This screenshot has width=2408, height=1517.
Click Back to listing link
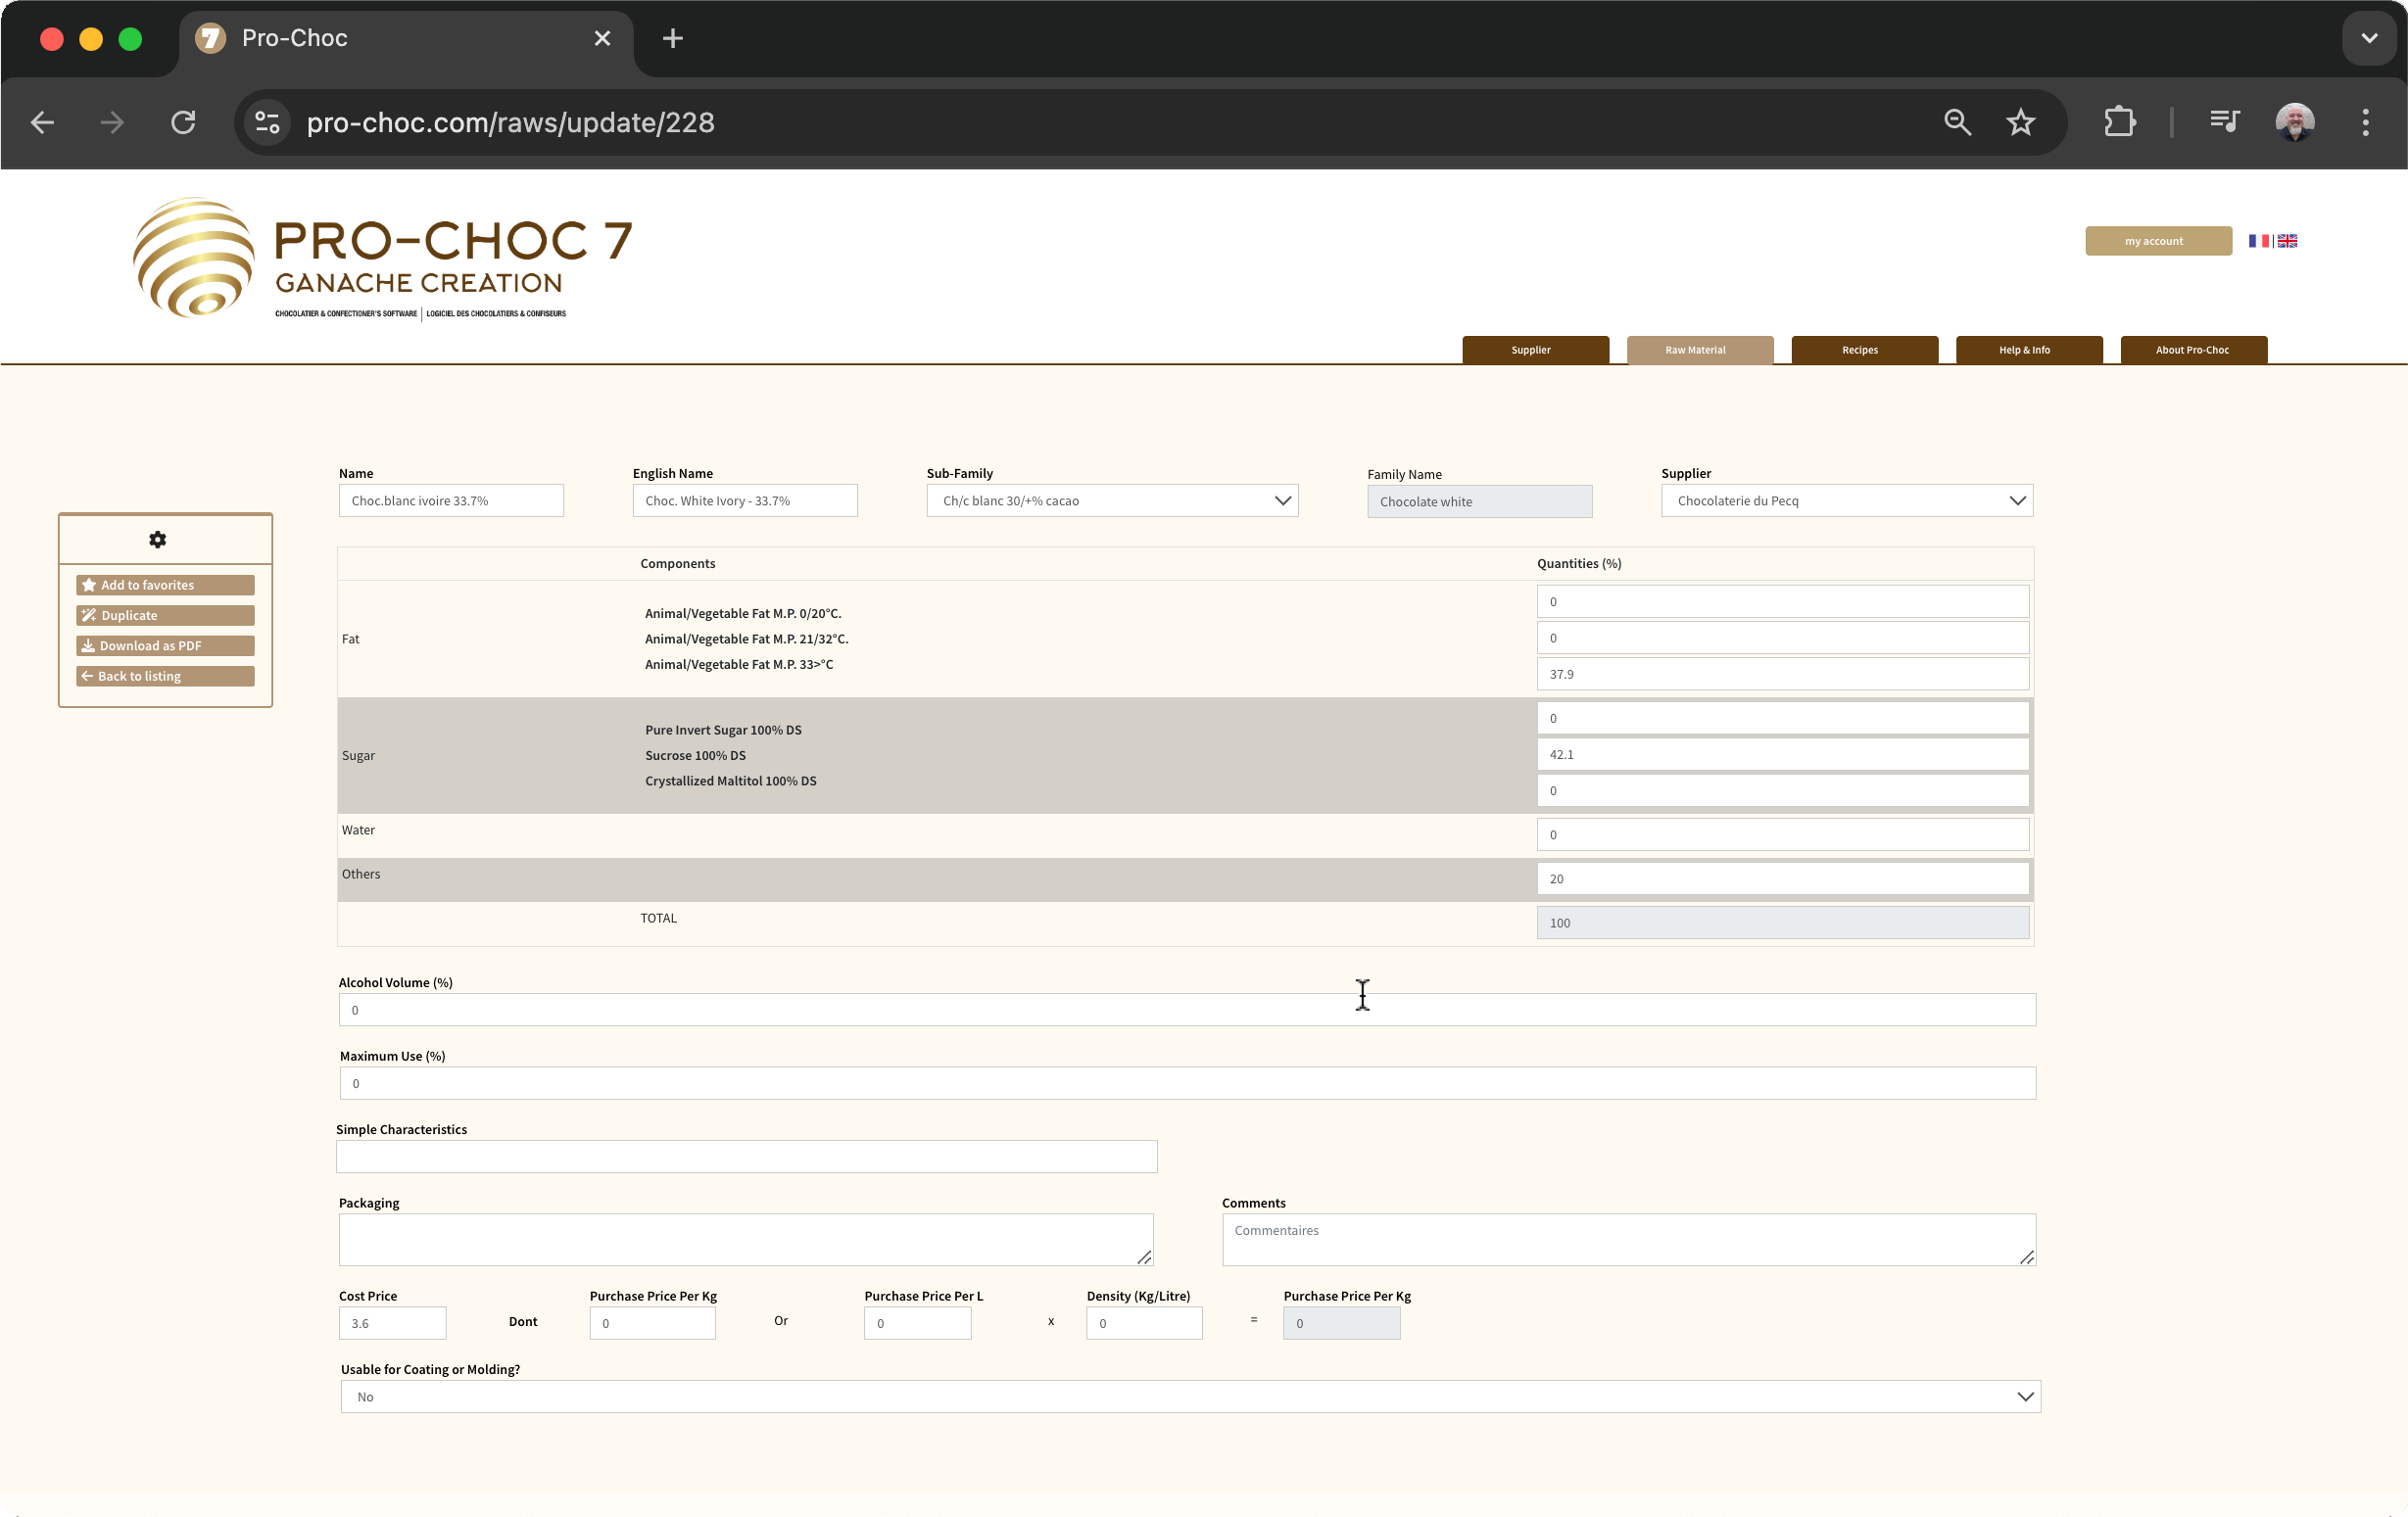[x=165, y=676]
